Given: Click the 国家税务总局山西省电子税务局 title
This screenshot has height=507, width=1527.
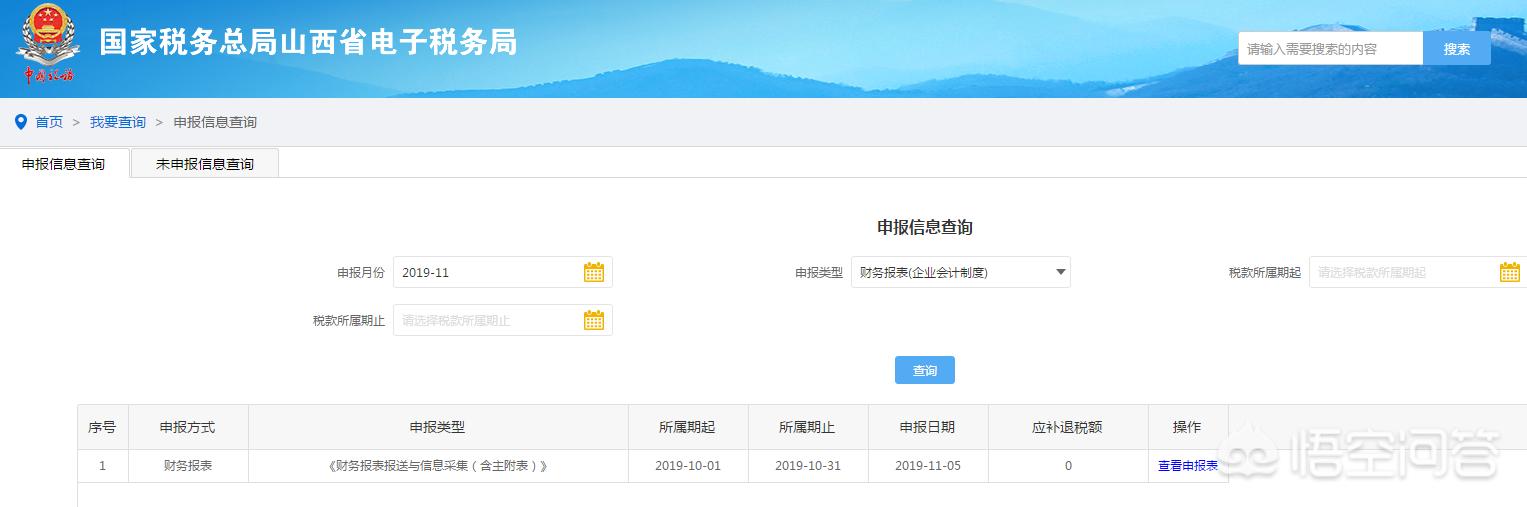Looking at the screenshot, I should point(309,42).
